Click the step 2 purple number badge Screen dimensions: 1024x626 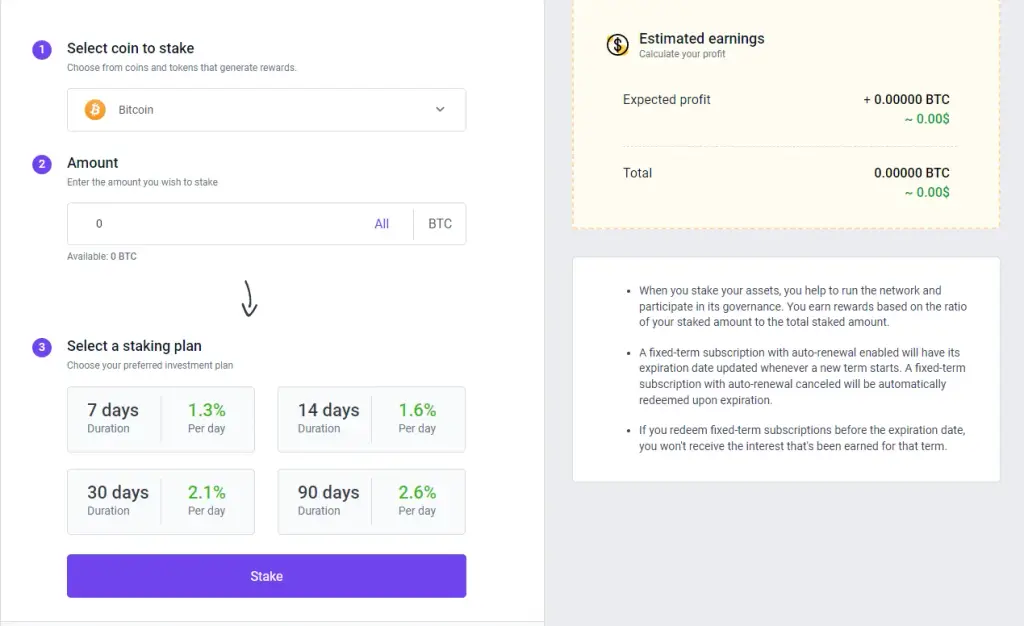click(x=42, y=164)
